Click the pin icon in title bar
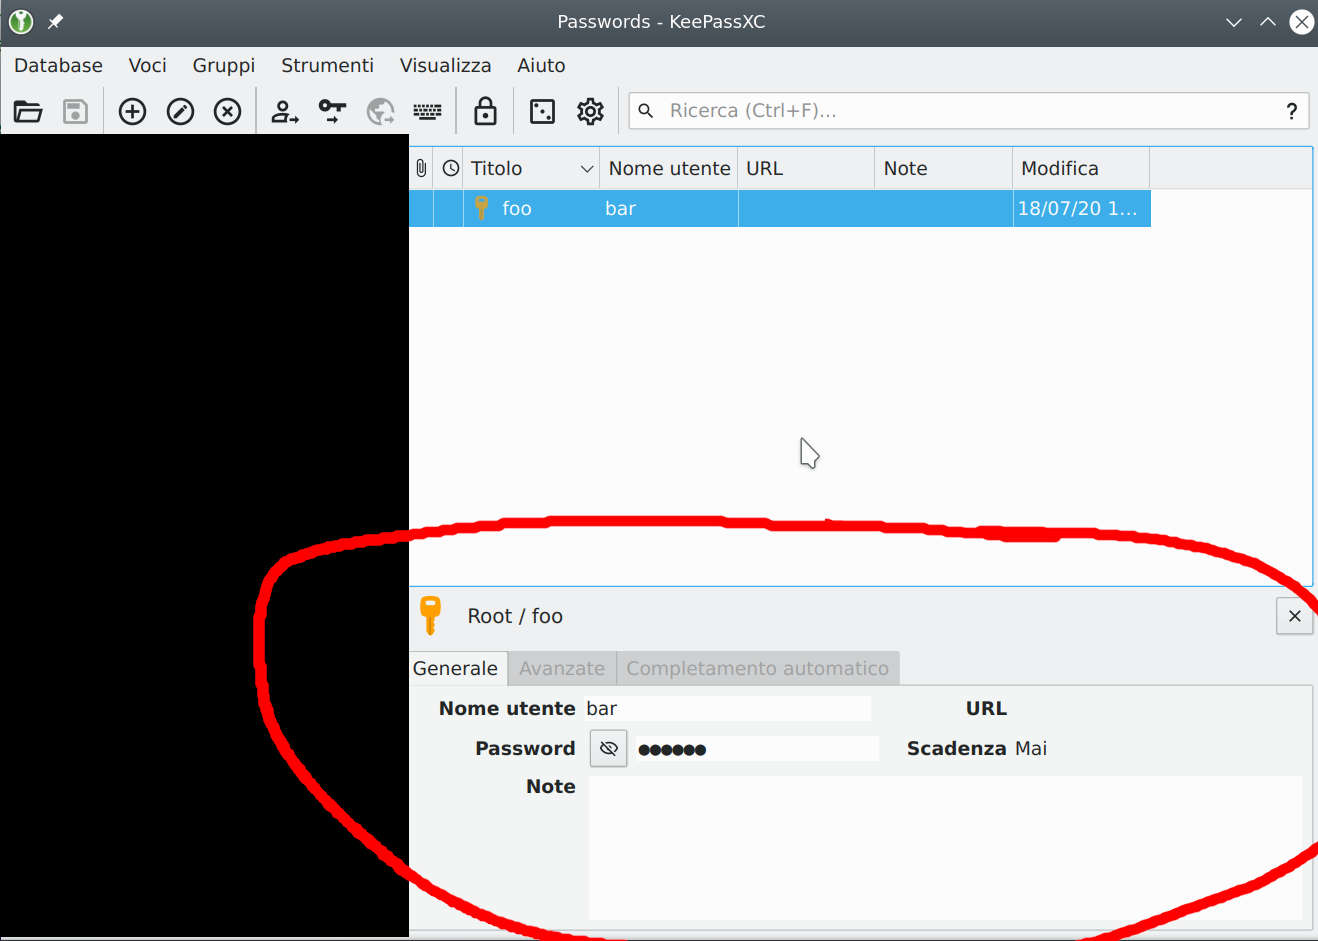 pos(56,21)
